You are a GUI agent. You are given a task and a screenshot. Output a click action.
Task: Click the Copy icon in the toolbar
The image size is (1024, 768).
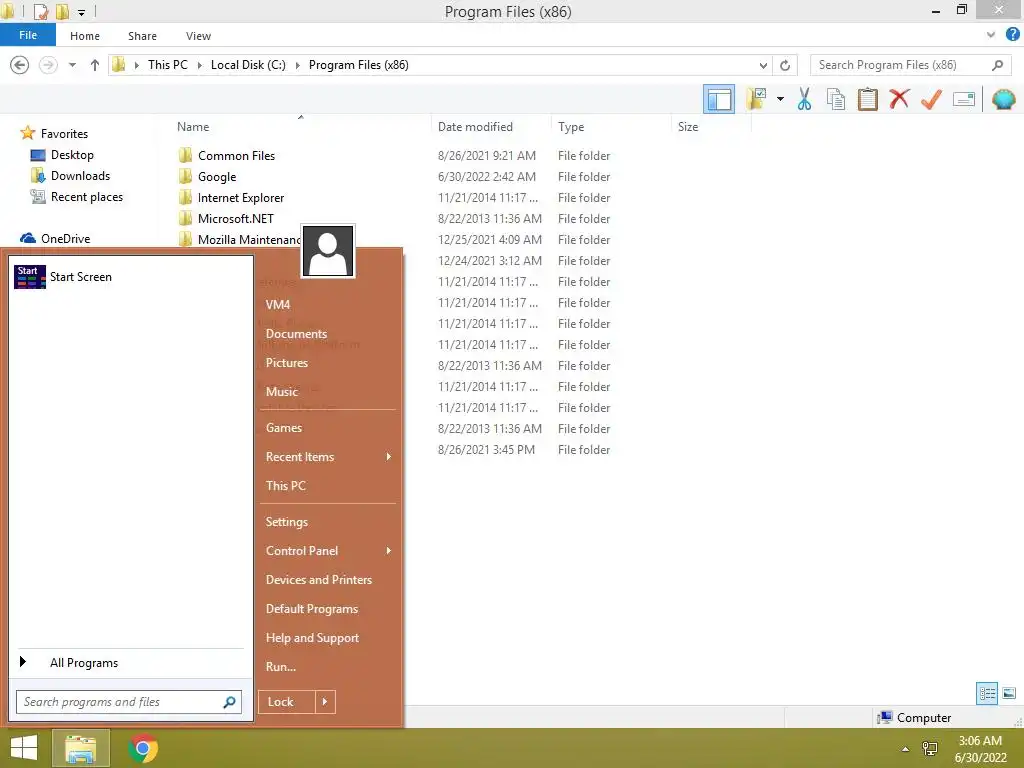(x=836, y=99)
